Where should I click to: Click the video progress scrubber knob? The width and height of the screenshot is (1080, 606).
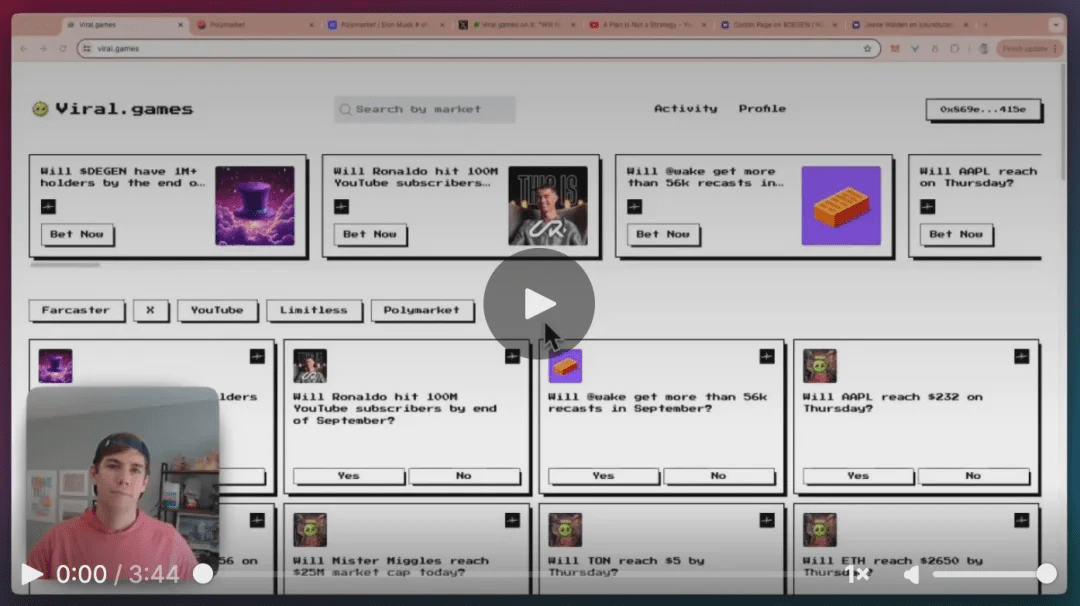pyautogui.click(x=202, y=574)
